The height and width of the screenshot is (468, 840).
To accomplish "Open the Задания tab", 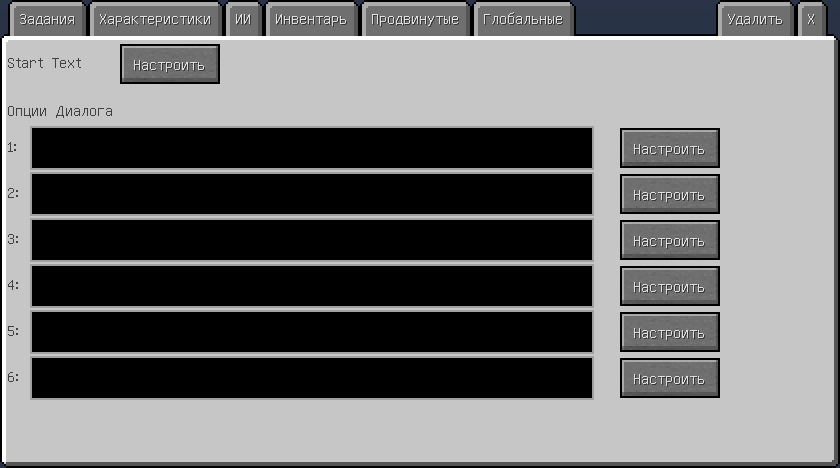I will [x=47, y=20].
